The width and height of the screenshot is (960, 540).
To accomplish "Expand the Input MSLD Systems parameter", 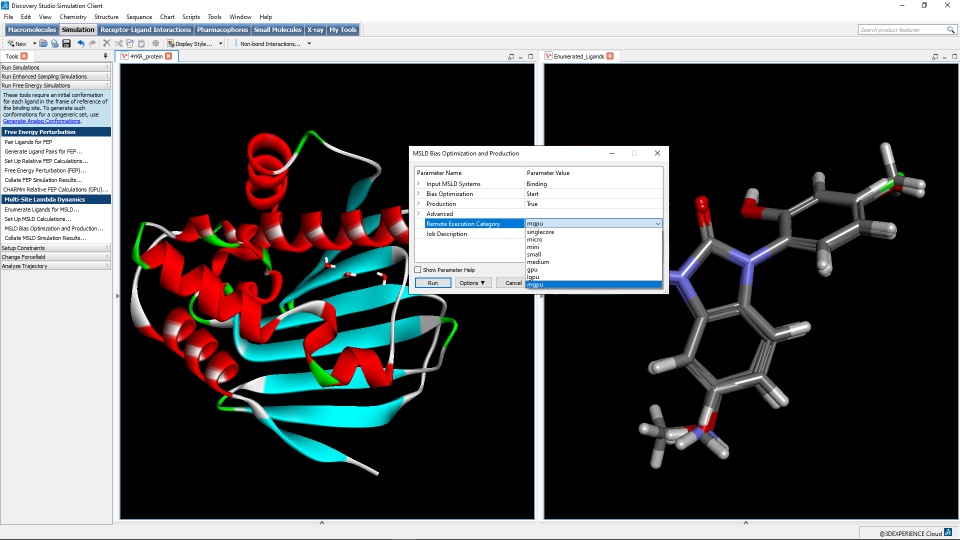I will [419, 184].
